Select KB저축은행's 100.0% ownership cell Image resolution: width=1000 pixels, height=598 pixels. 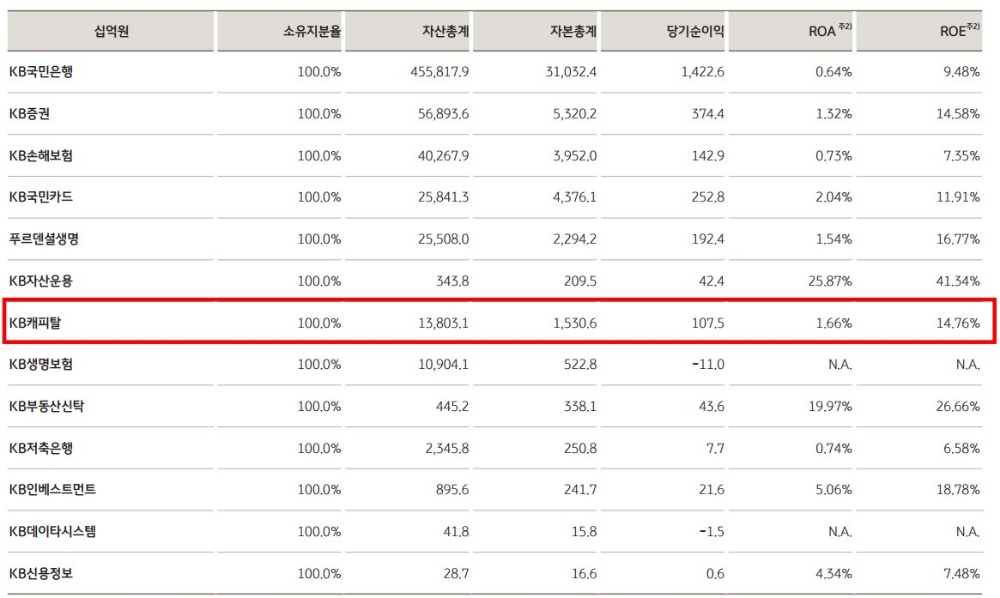319,448
